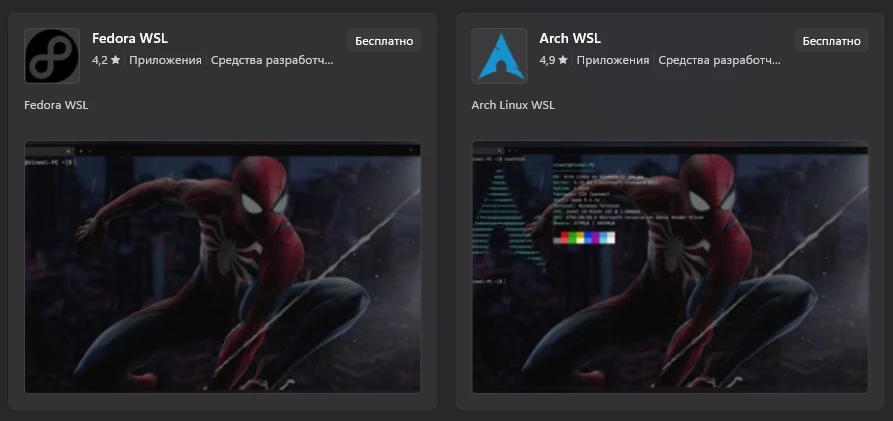The width and height of the screenshot is (893, 421).
Task: Get Fedora WSL with the Бесплатно button
Action: 384,41
